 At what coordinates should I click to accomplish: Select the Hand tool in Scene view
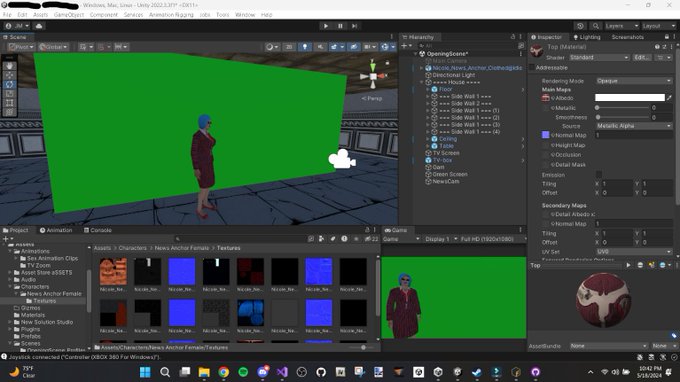point(9,66)
